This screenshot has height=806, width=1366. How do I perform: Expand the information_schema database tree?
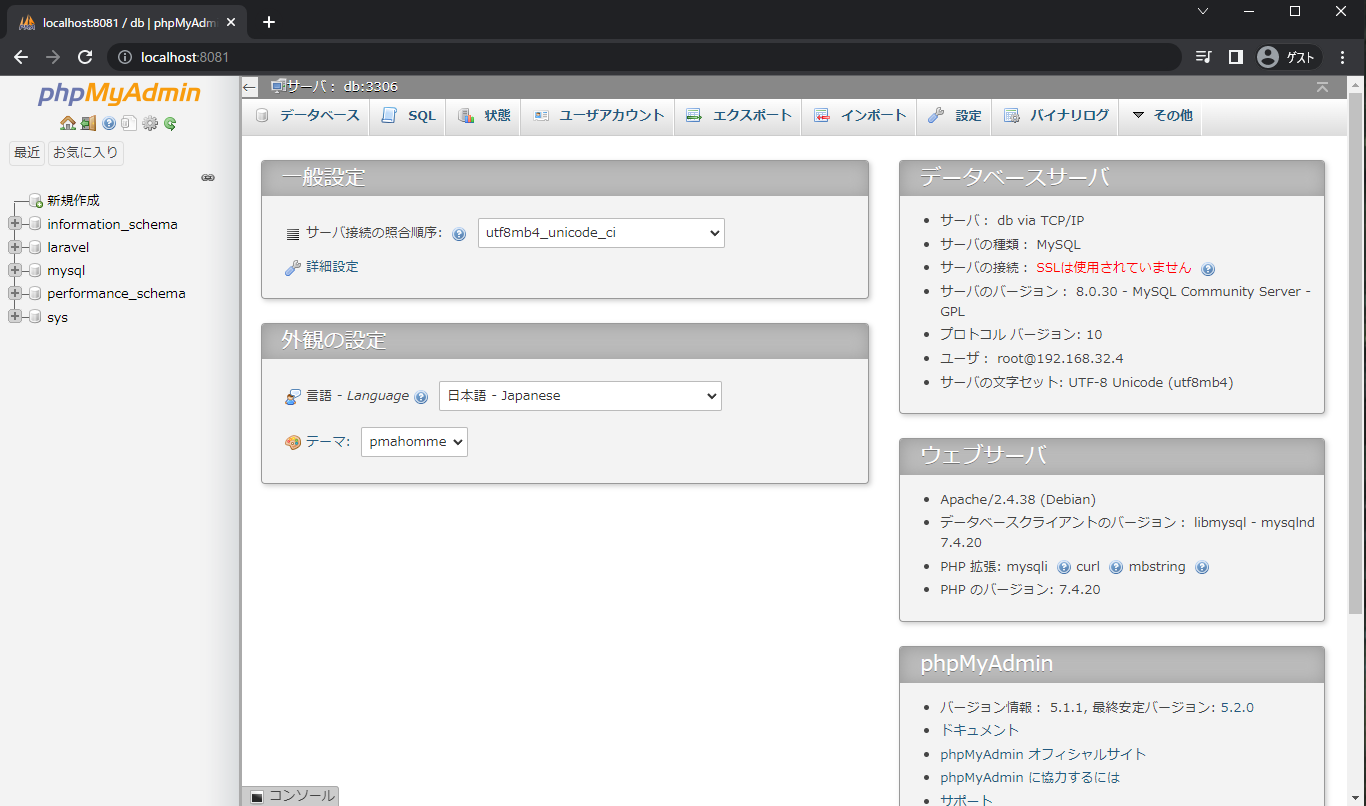15,224
